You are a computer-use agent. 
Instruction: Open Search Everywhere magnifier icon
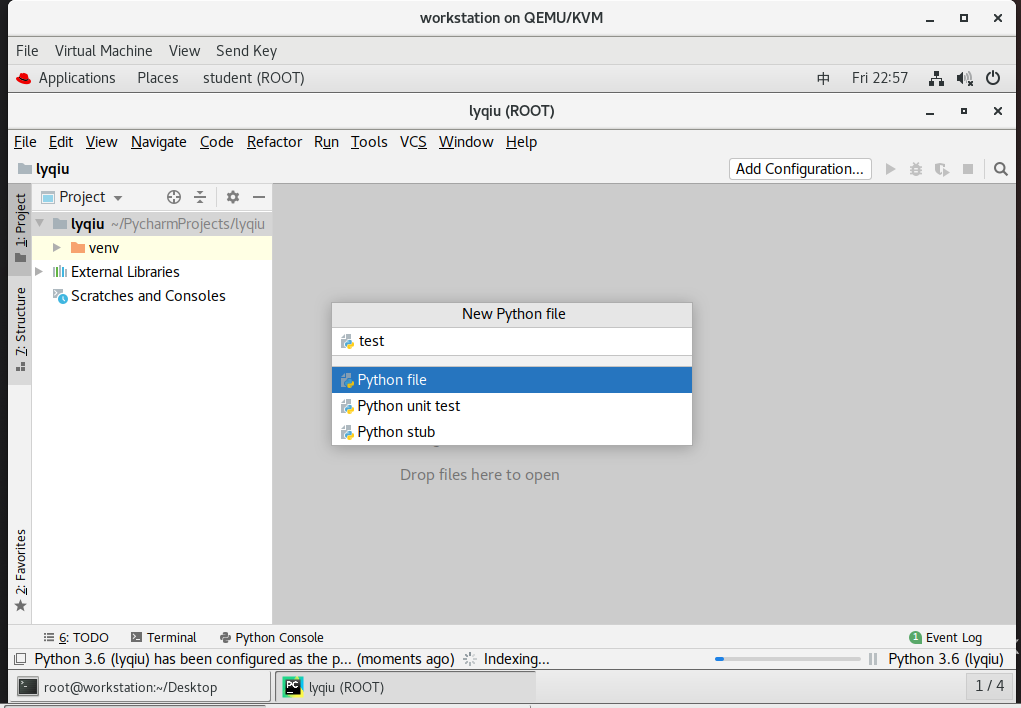(1001, 169)
